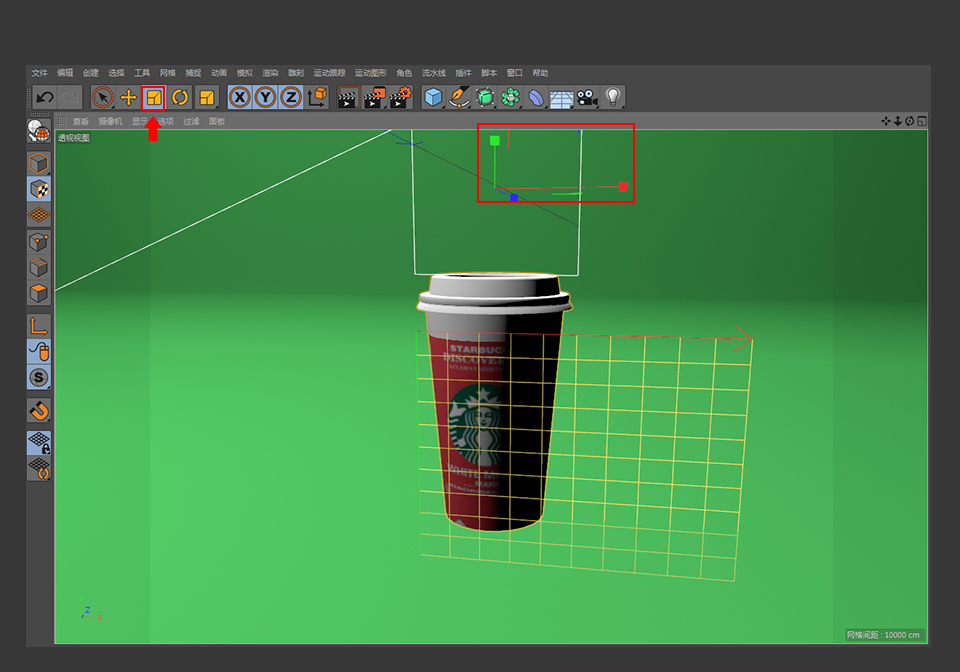This screenshot has height=672, width=960.
Task: Open the 插件 menu
Action: pyautogui.click(x=463, y=73)
